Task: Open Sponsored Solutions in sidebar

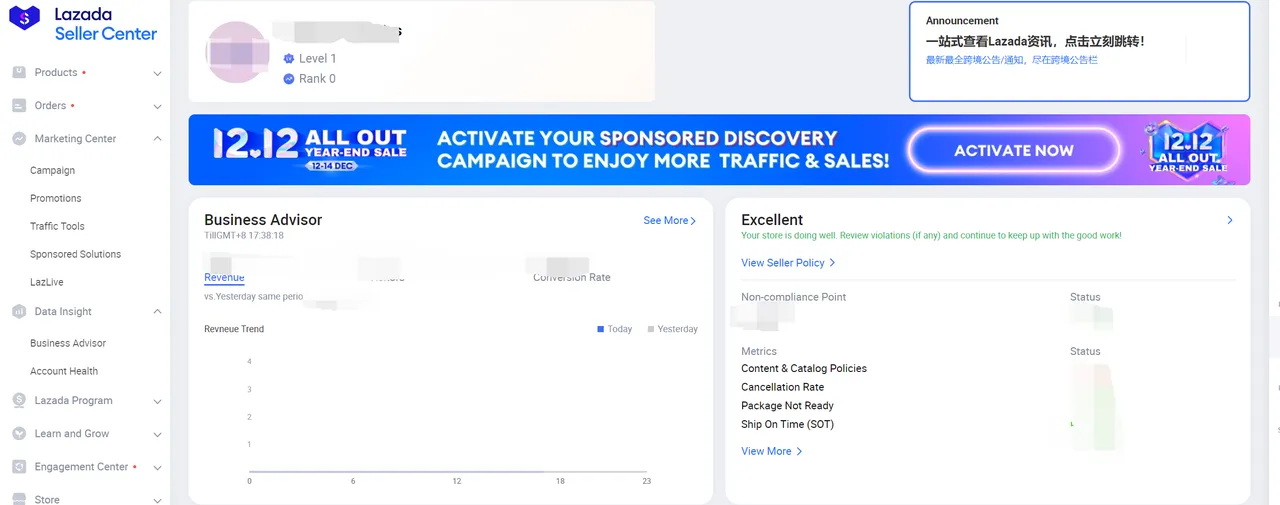Action: tap(75, 255)
